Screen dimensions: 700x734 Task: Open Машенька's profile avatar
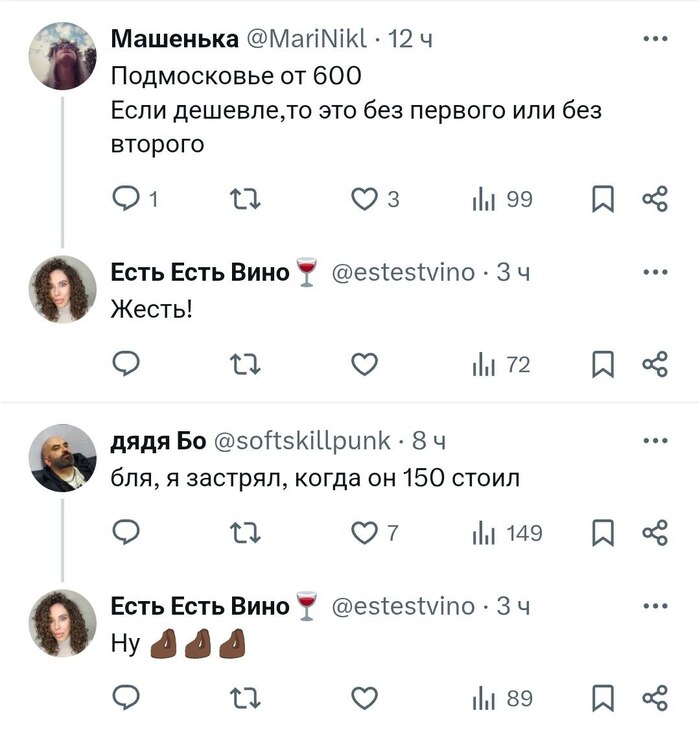63,55
